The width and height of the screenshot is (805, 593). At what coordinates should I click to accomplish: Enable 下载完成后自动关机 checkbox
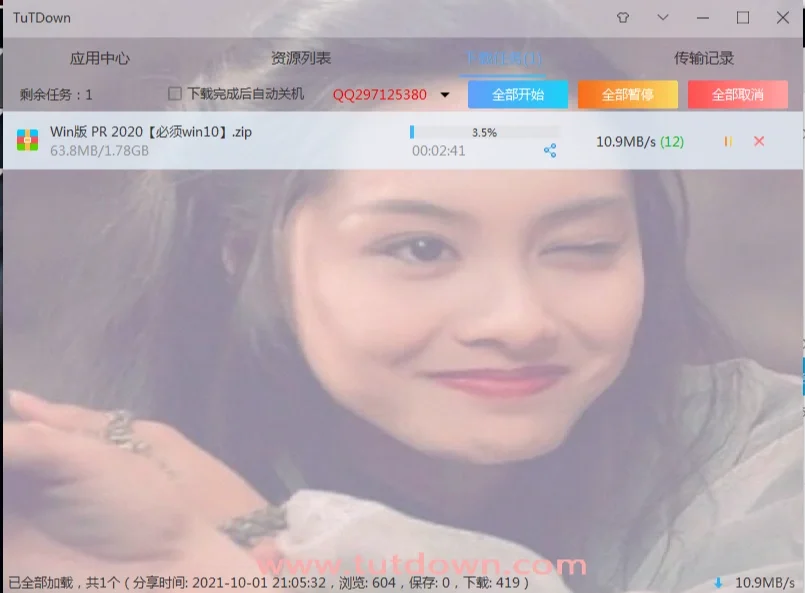[175, 93]
